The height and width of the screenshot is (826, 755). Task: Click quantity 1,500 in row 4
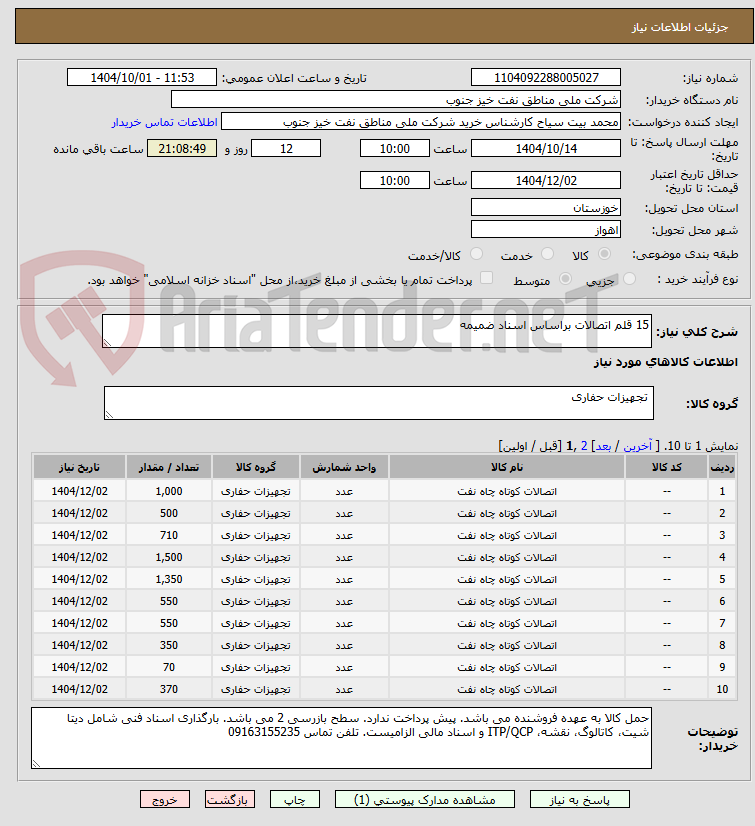pos(169,557)
